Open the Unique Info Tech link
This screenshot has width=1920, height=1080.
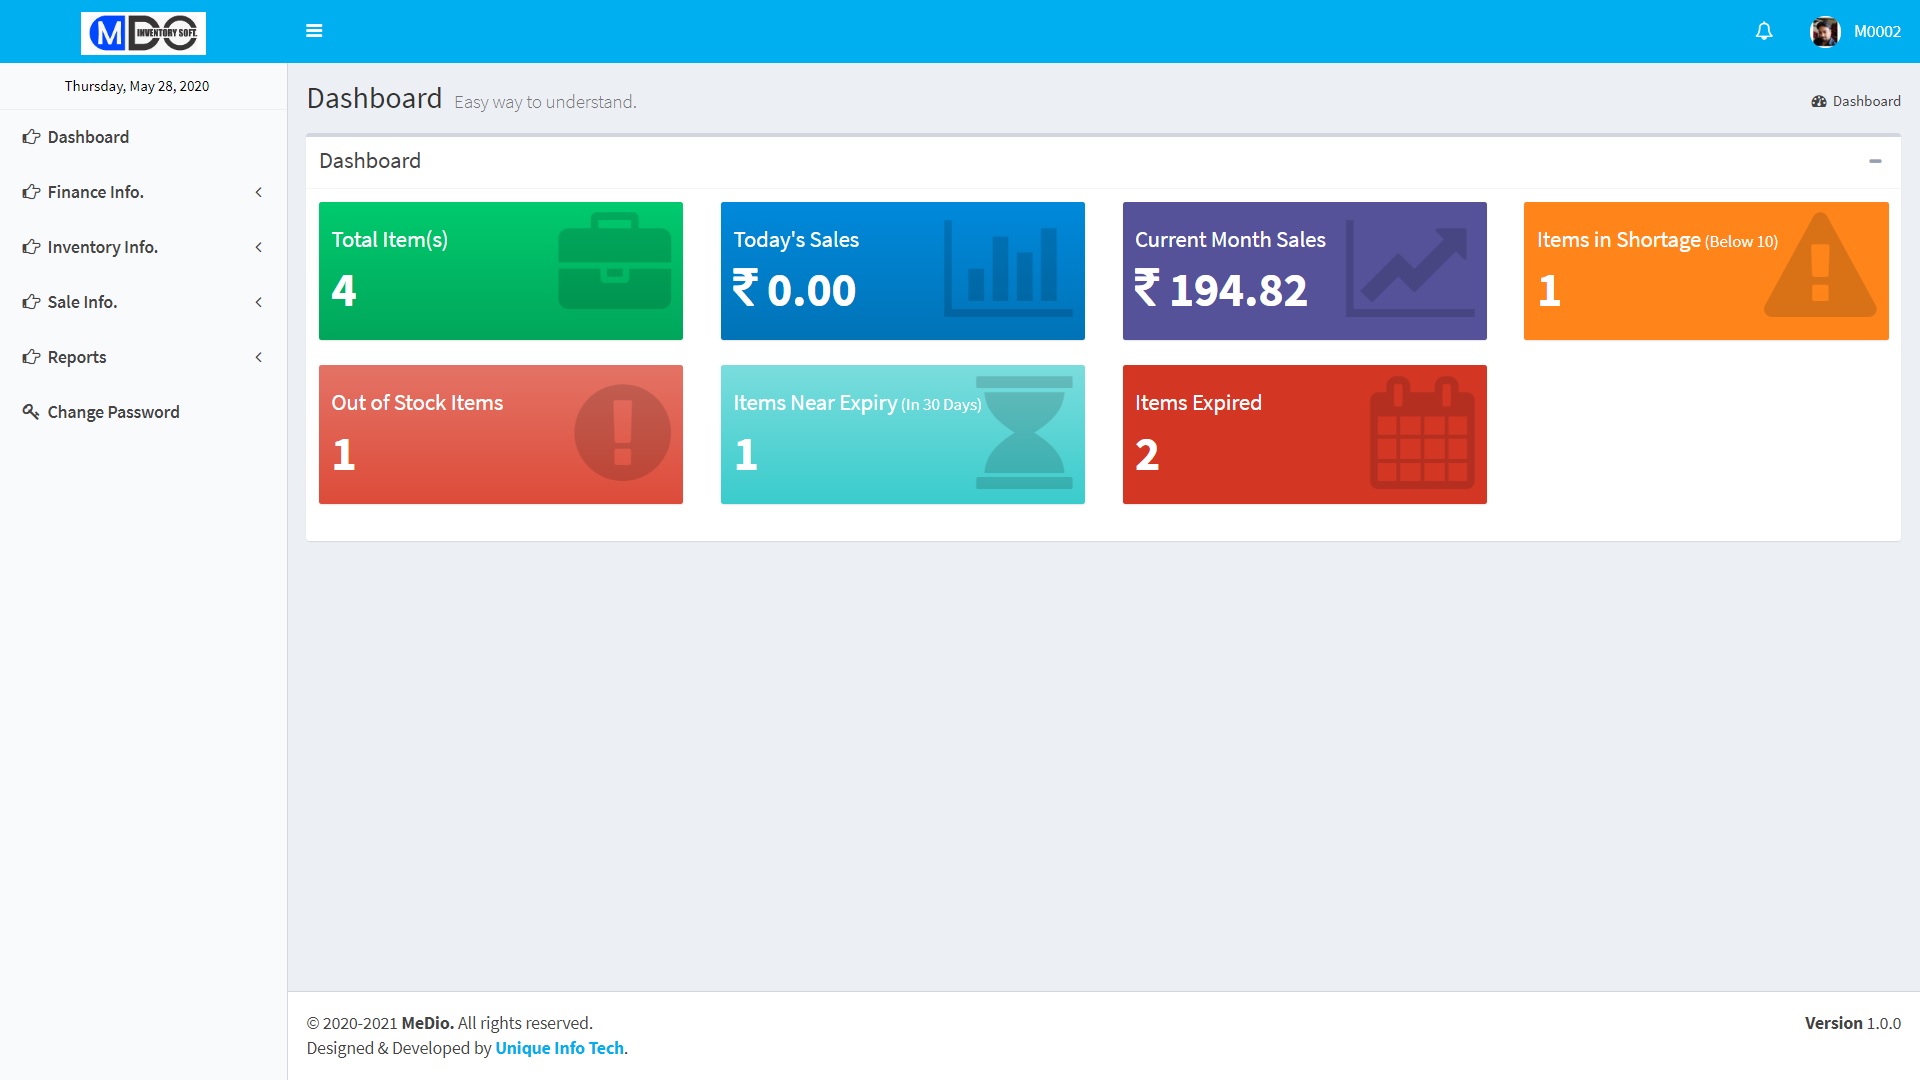pos(559,1048)
